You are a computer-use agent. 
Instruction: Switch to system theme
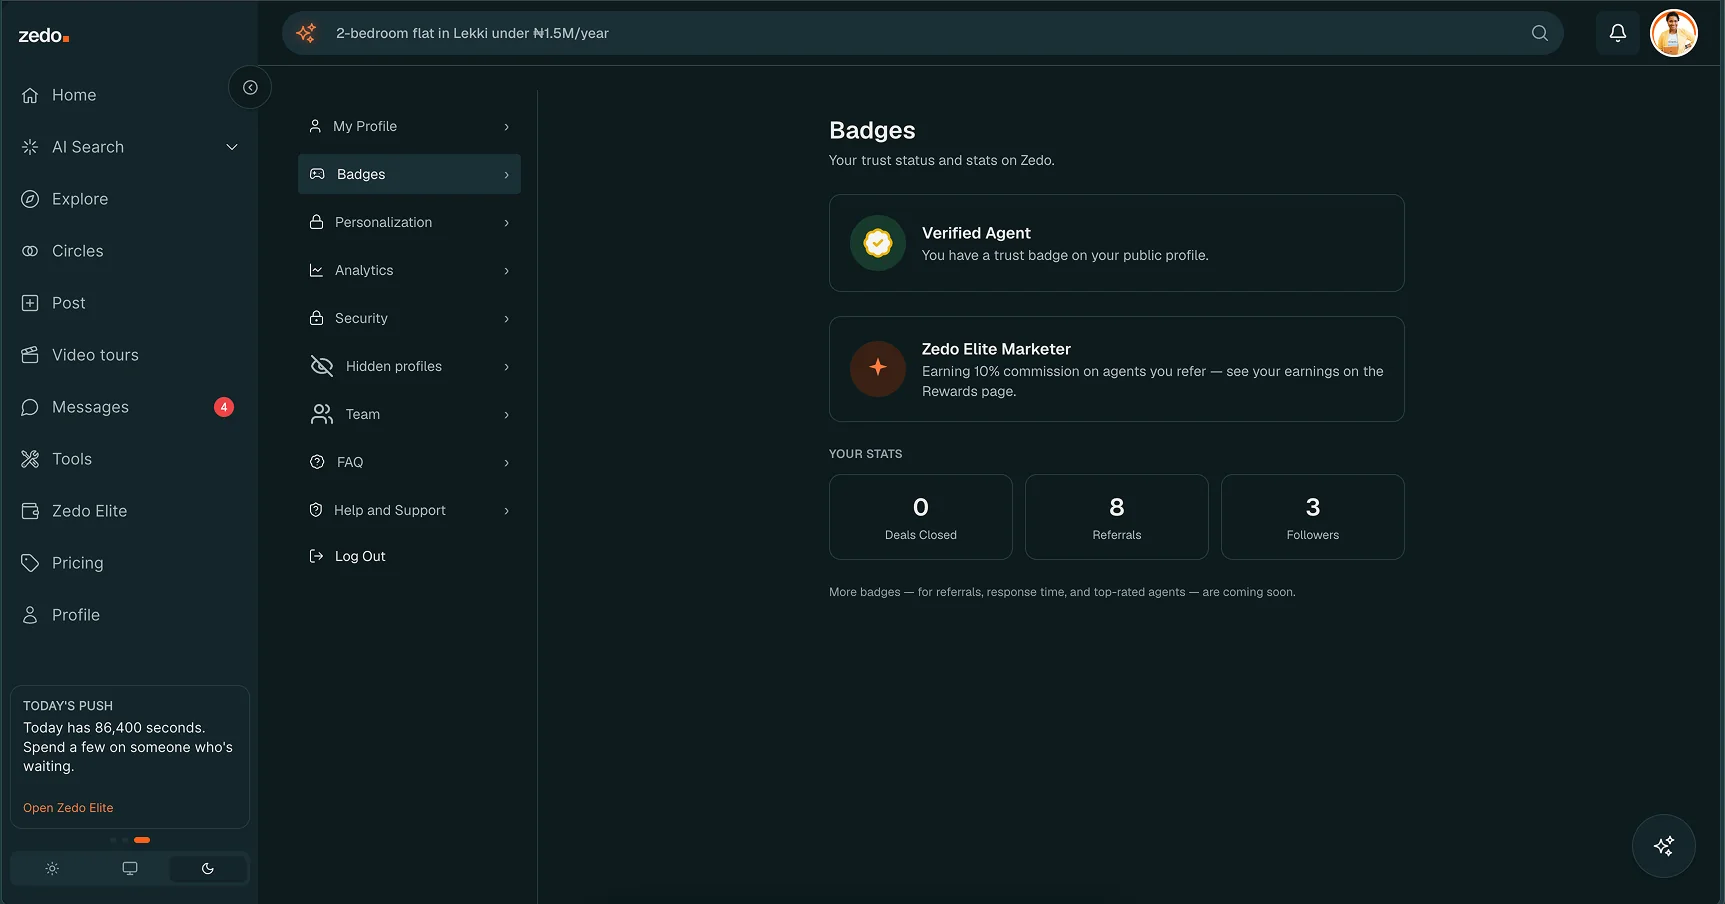[130, 869]
